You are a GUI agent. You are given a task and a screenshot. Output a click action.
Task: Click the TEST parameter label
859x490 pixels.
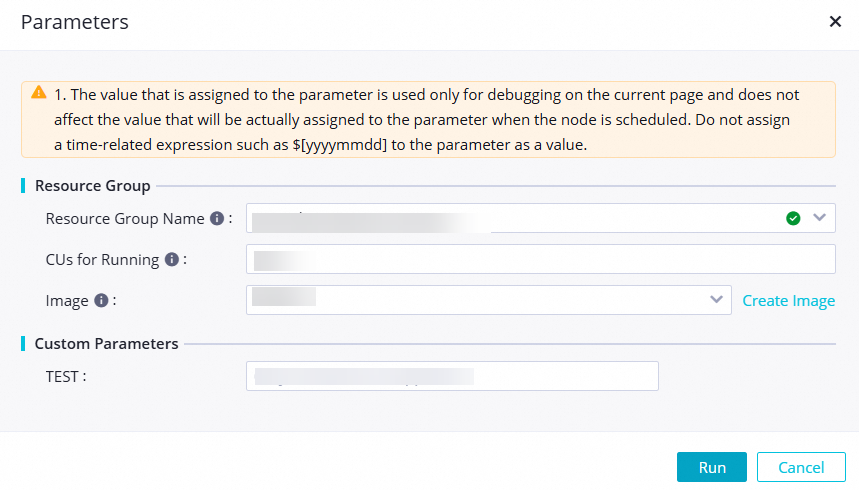pyautogui.click(x=66, y=377)
